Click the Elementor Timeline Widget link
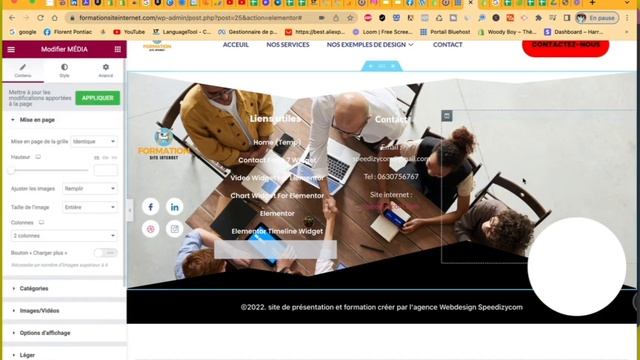This screenshot has width=640, height=360. click(277, 231)
